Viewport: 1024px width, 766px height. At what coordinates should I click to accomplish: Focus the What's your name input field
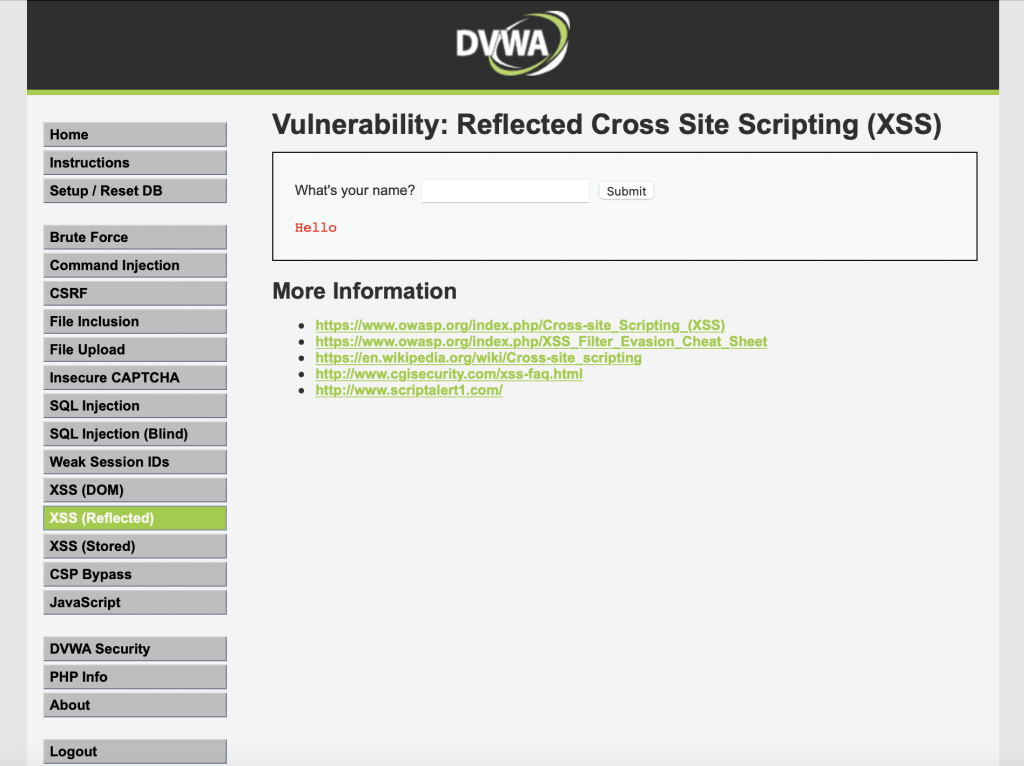pyautogui.click(x=505, y=191)
